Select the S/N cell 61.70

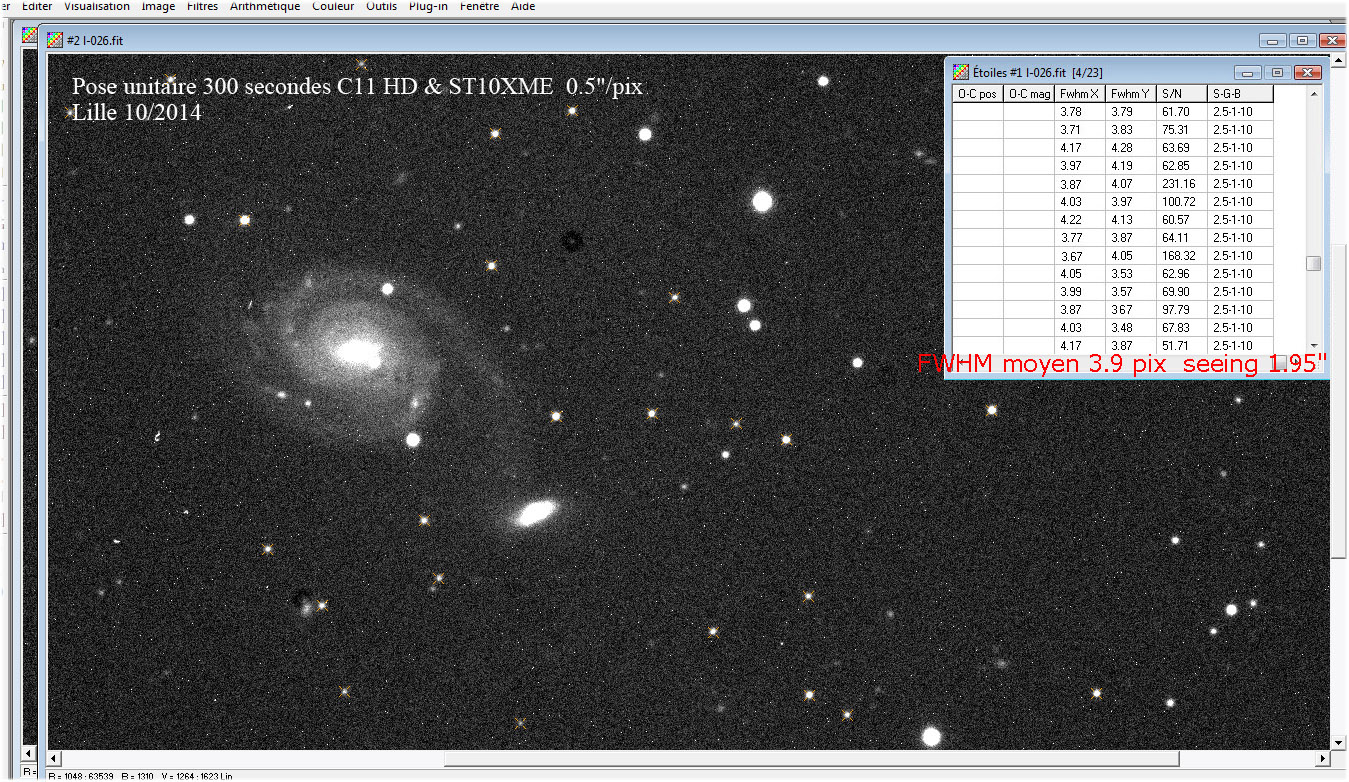tap(1183, 112)
